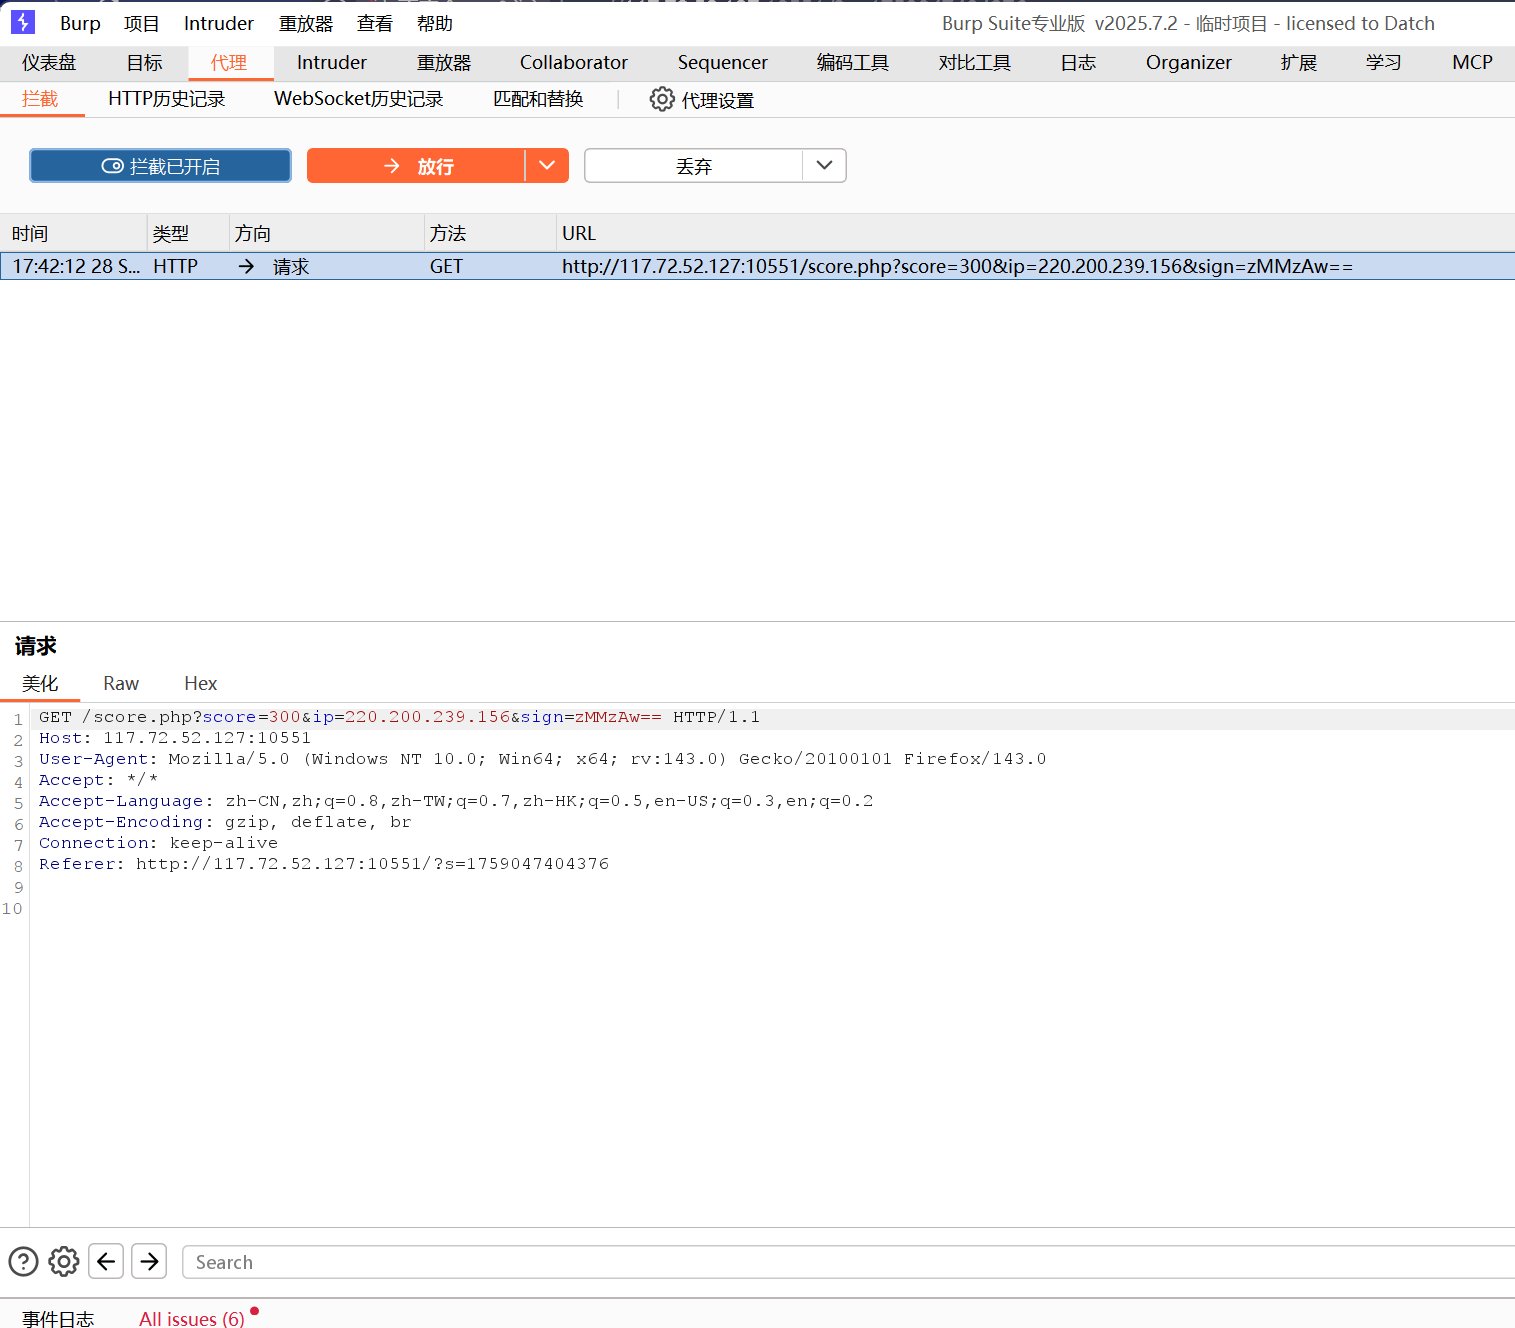Open the Sequencer tab

point(723,62)
